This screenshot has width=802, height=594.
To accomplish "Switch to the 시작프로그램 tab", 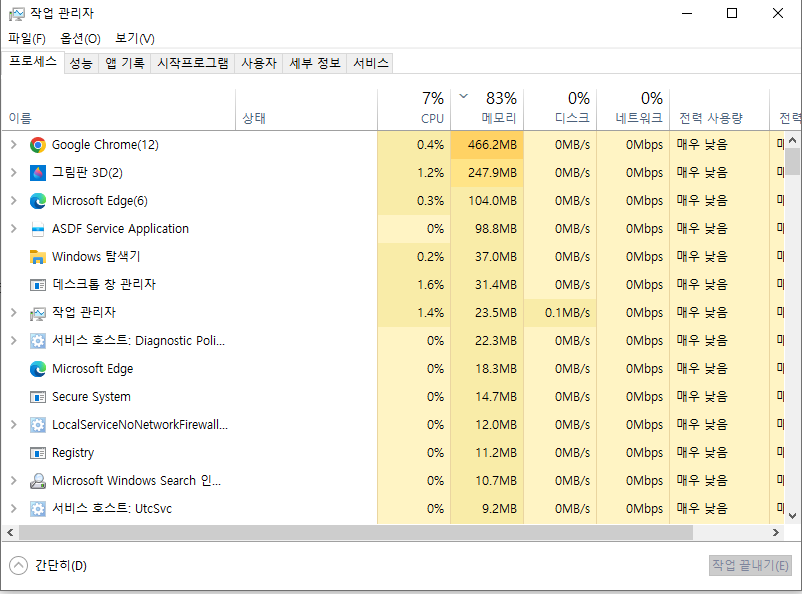I will pyautogui.click(x=193, y=63).
